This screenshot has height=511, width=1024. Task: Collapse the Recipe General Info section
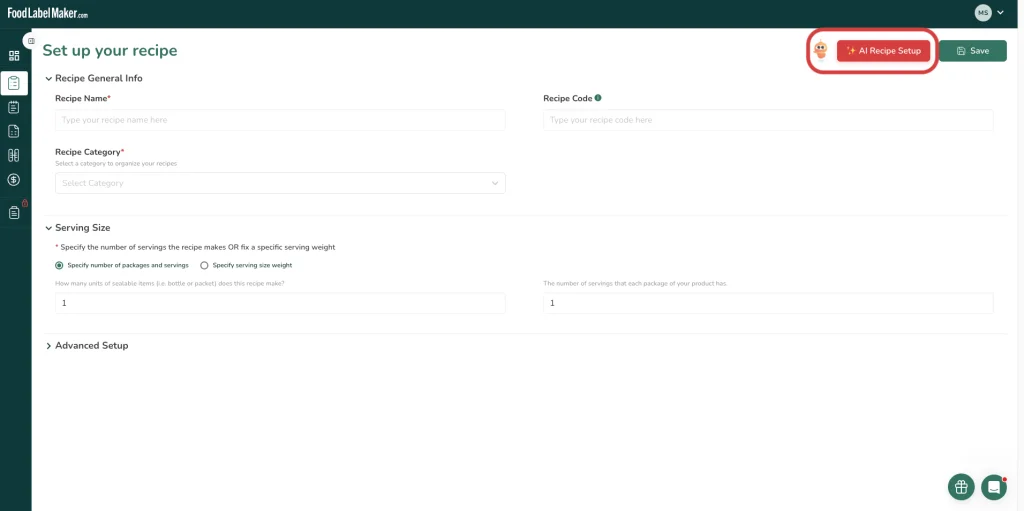click(x=48, y=78)
